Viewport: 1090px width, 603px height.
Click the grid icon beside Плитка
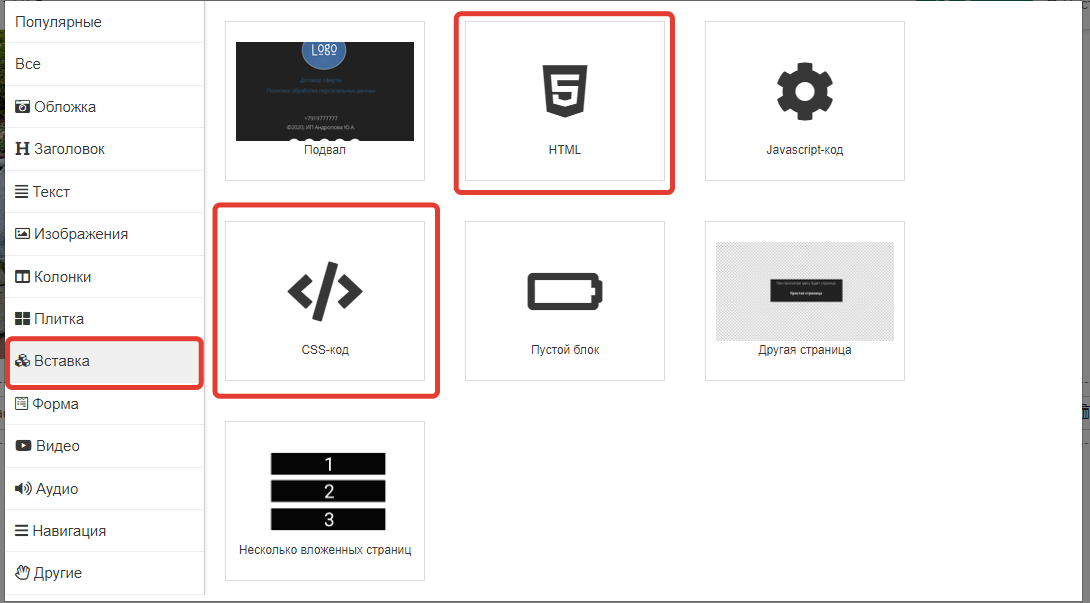coord(22,319)
